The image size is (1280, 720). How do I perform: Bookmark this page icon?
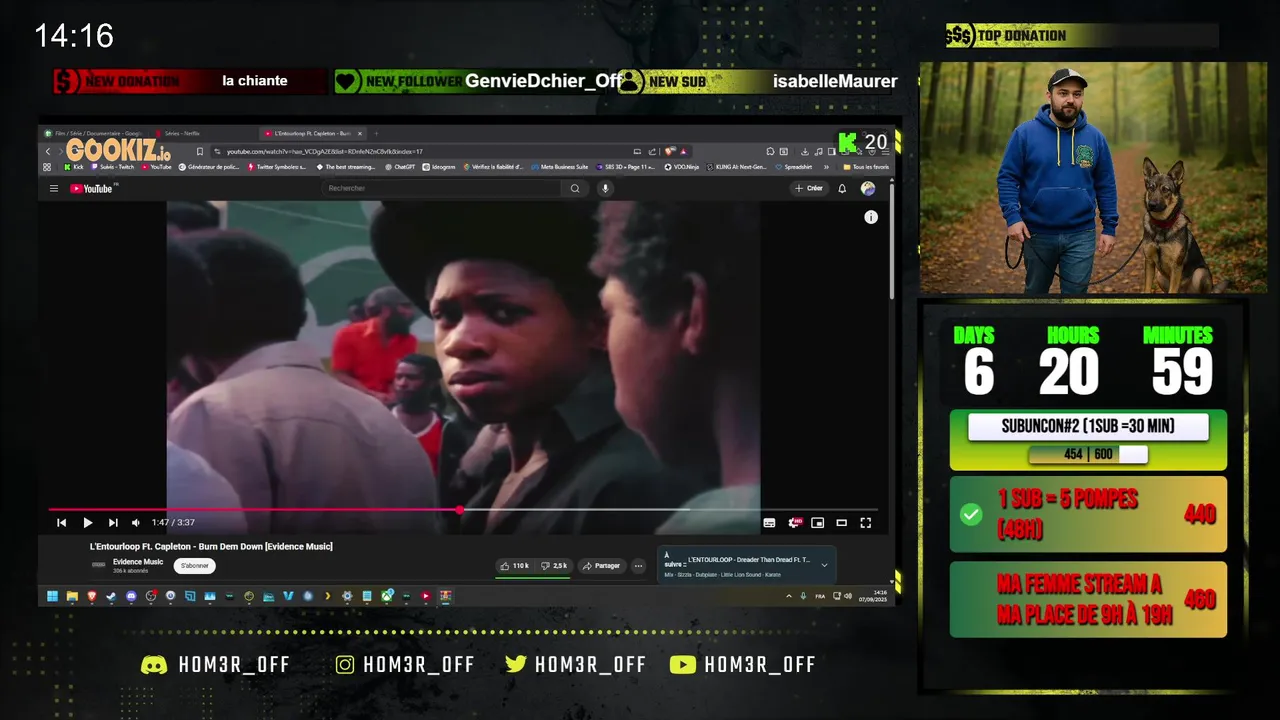200,152
